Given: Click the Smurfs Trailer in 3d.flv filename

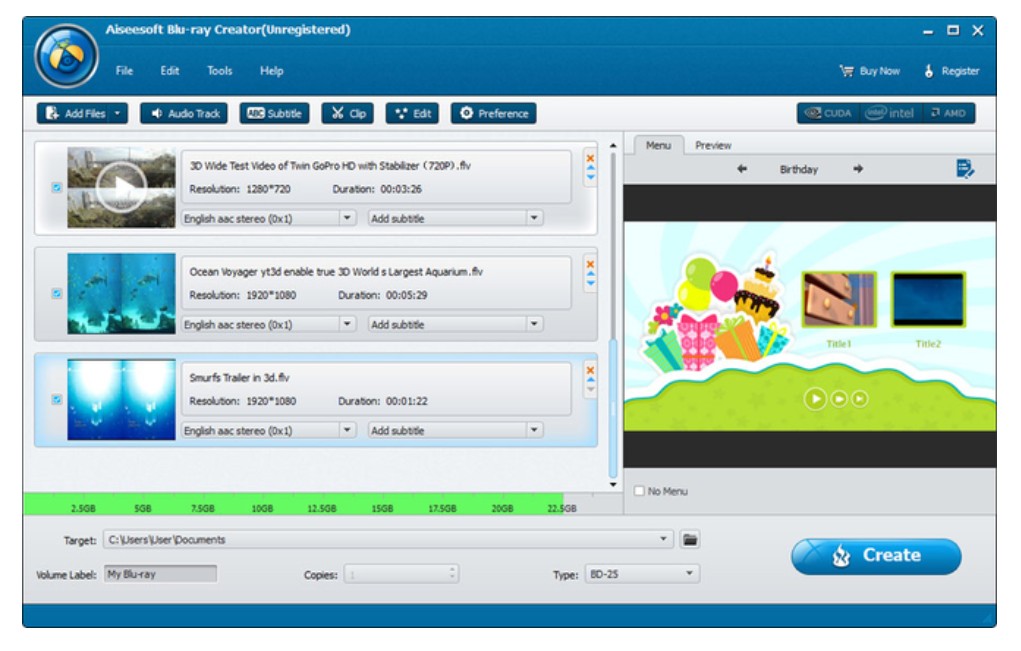Looking at the screenshot, I should (239, 378).
